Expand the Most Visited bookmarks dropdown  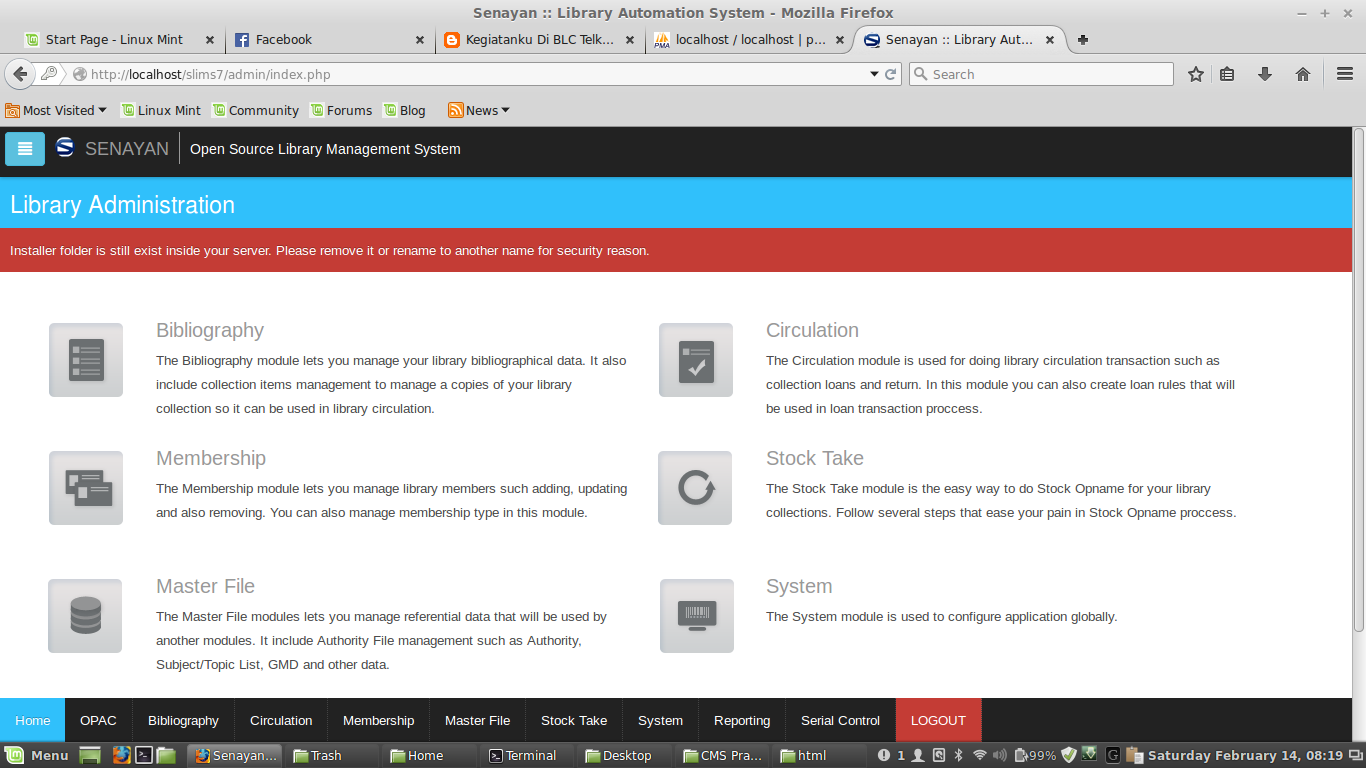pos(55,110)
